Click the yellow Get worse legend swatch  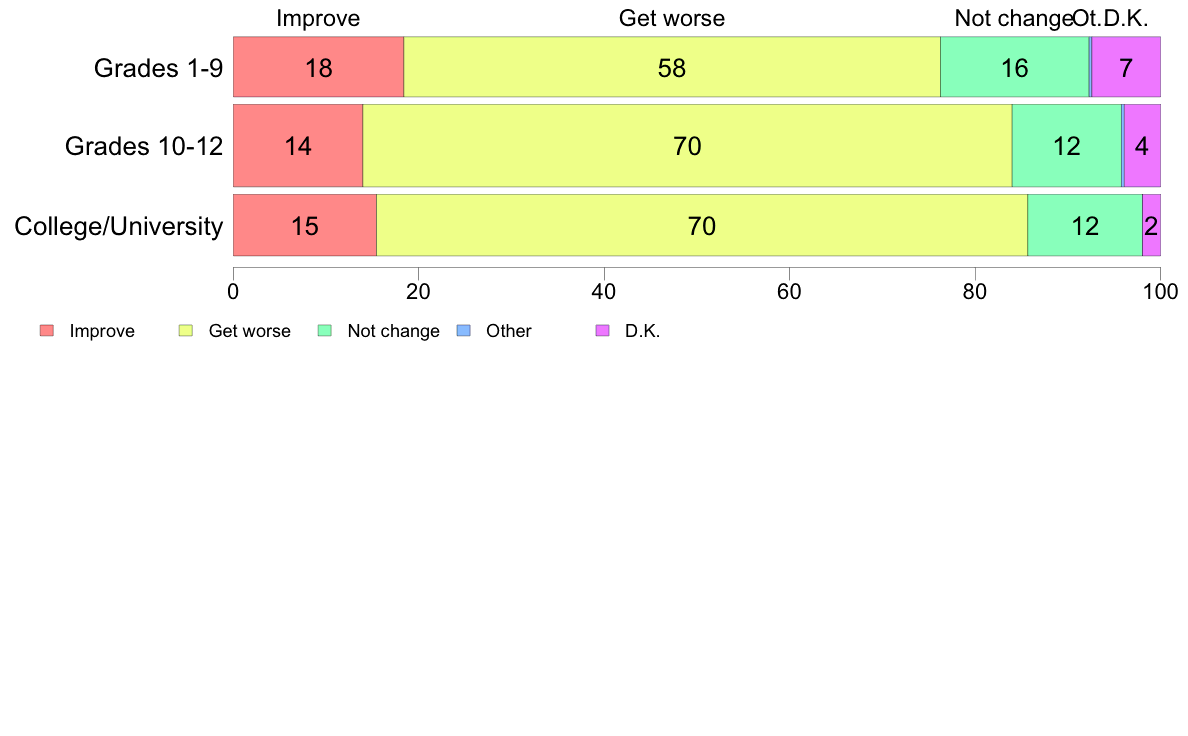[186, 330]
